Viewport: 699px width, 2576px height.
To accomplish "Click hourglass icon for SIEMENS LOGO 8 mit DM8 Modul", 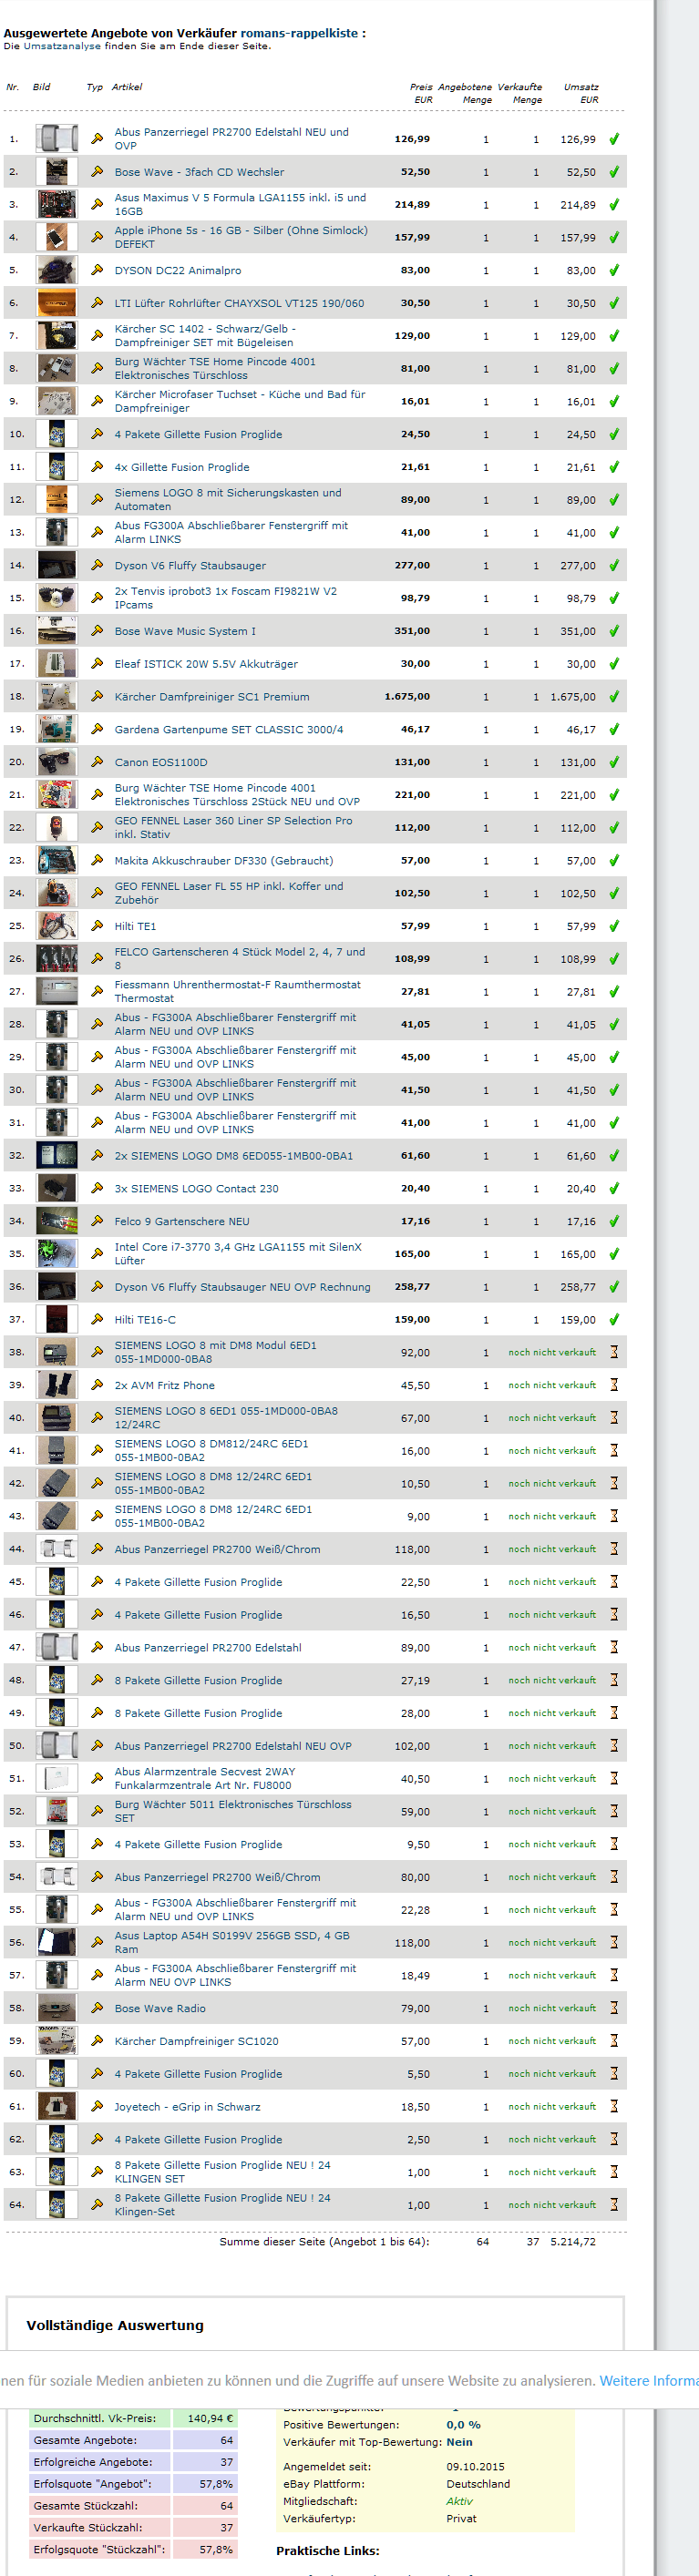I will coord(614,1352).
